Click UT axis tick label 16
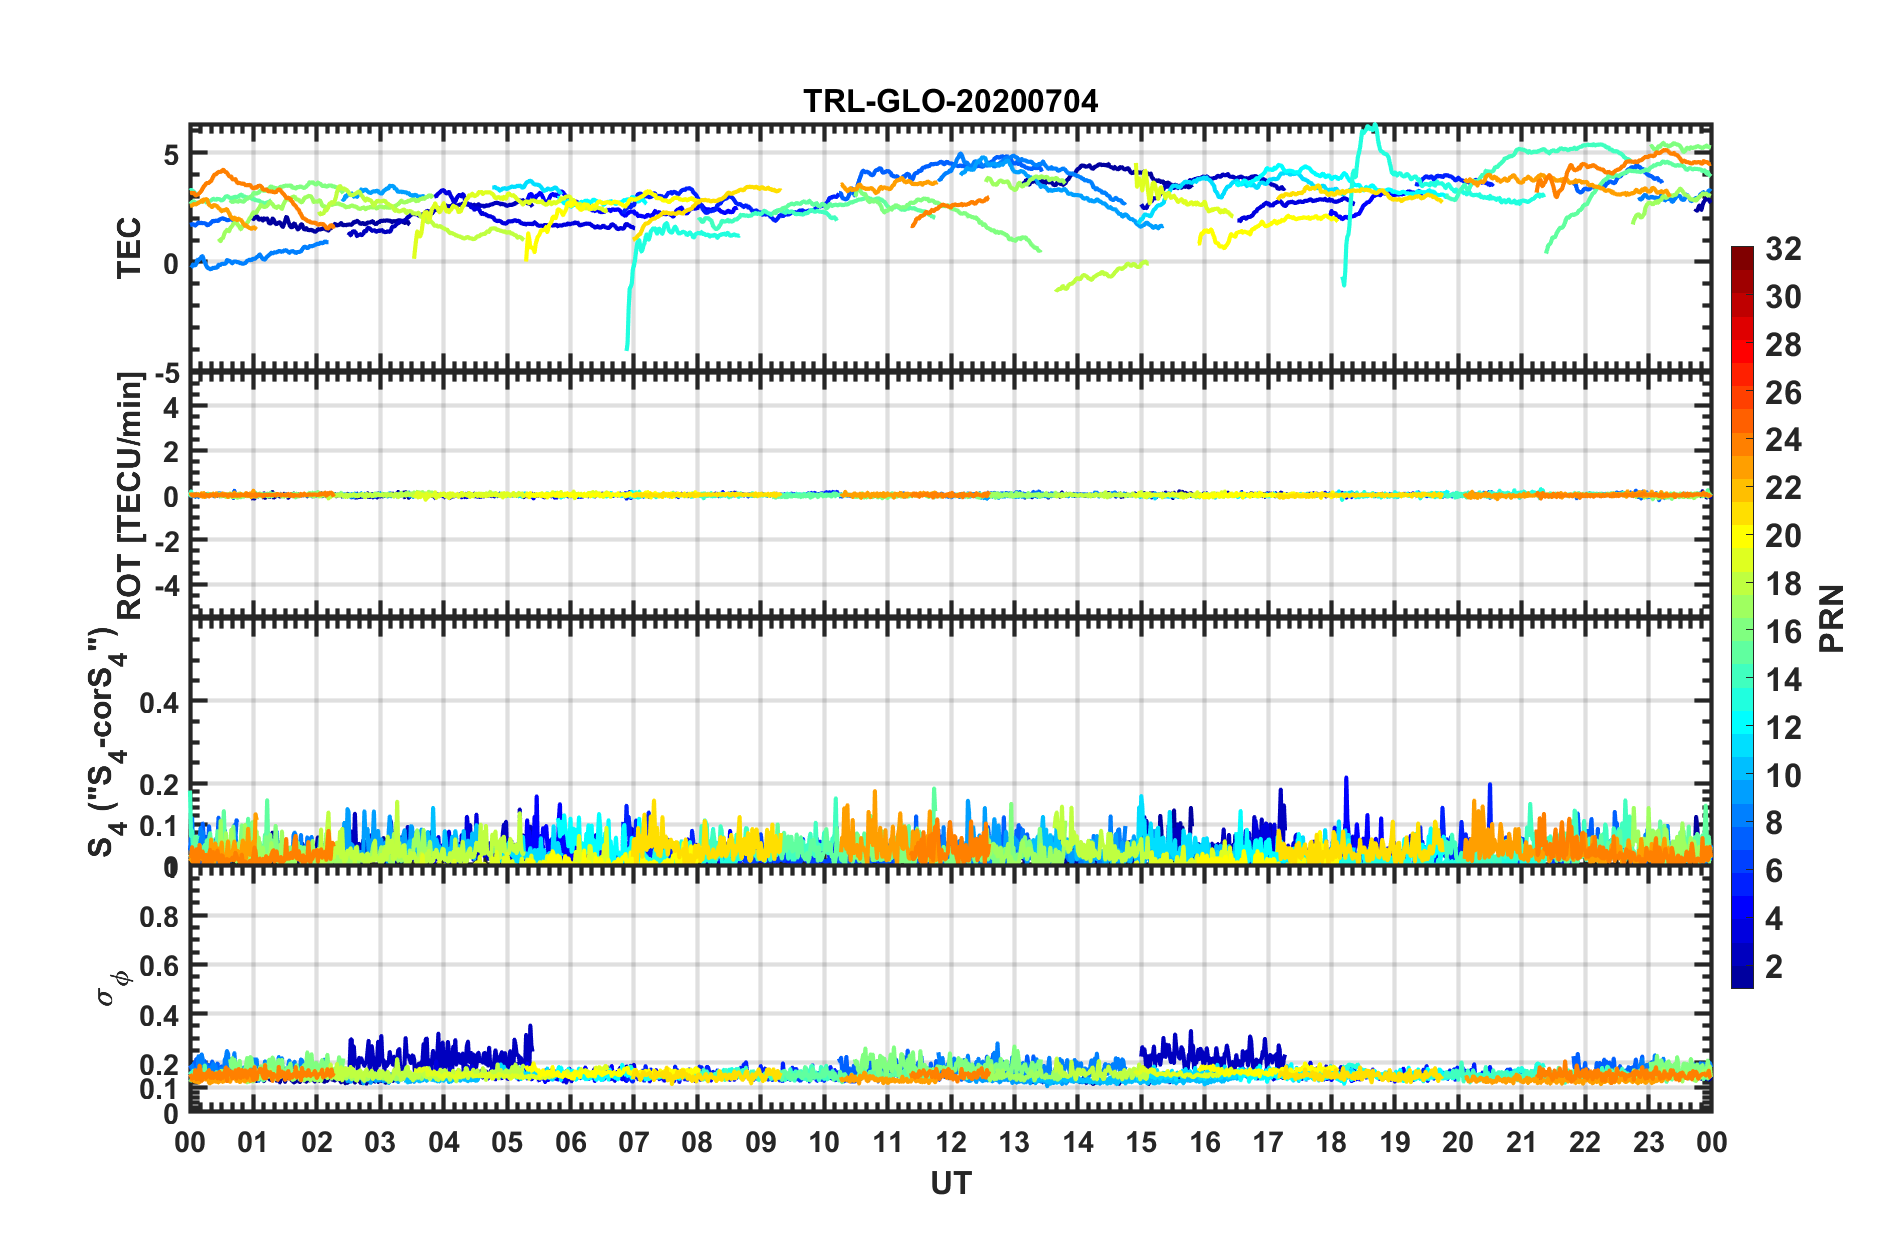1902x1236 pixels. (1205, 1142)
